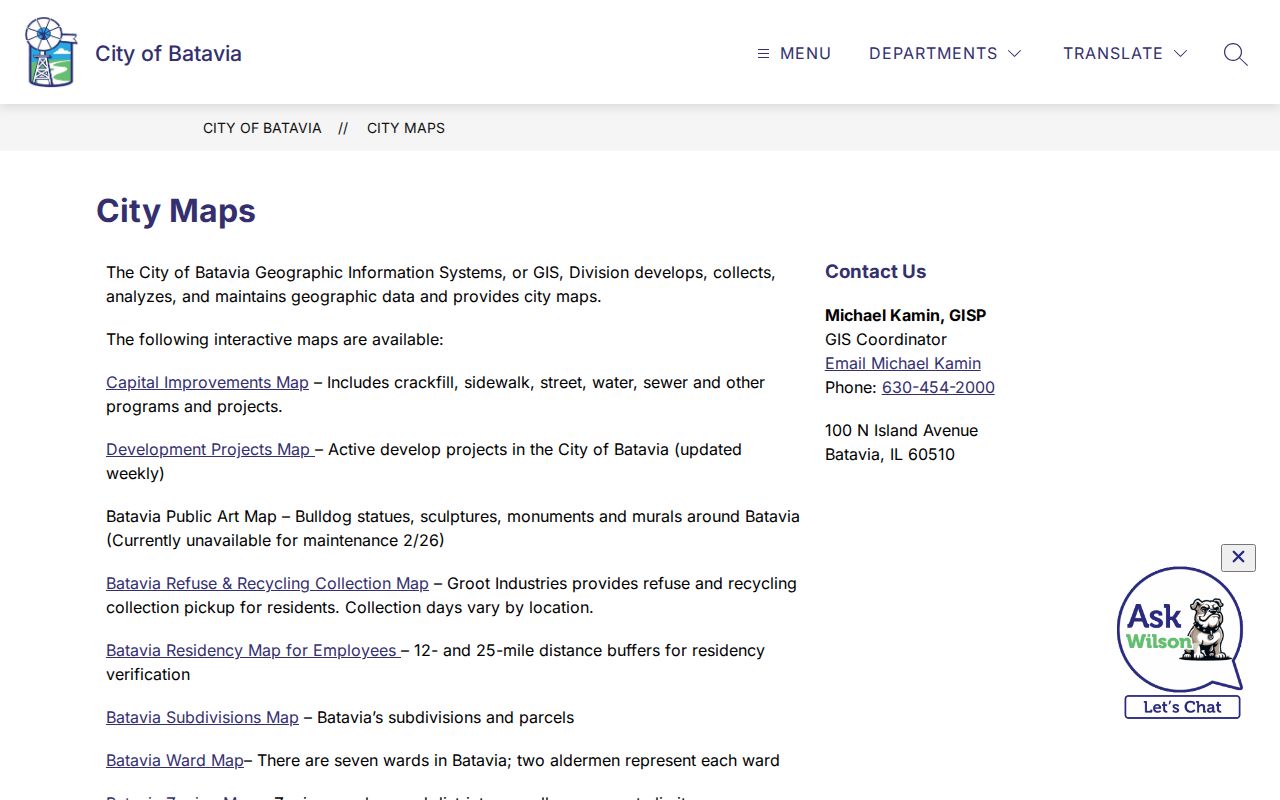1280x800 pixels.
Task: Click the Contact Us heading
Action: [x=875, y=272]
